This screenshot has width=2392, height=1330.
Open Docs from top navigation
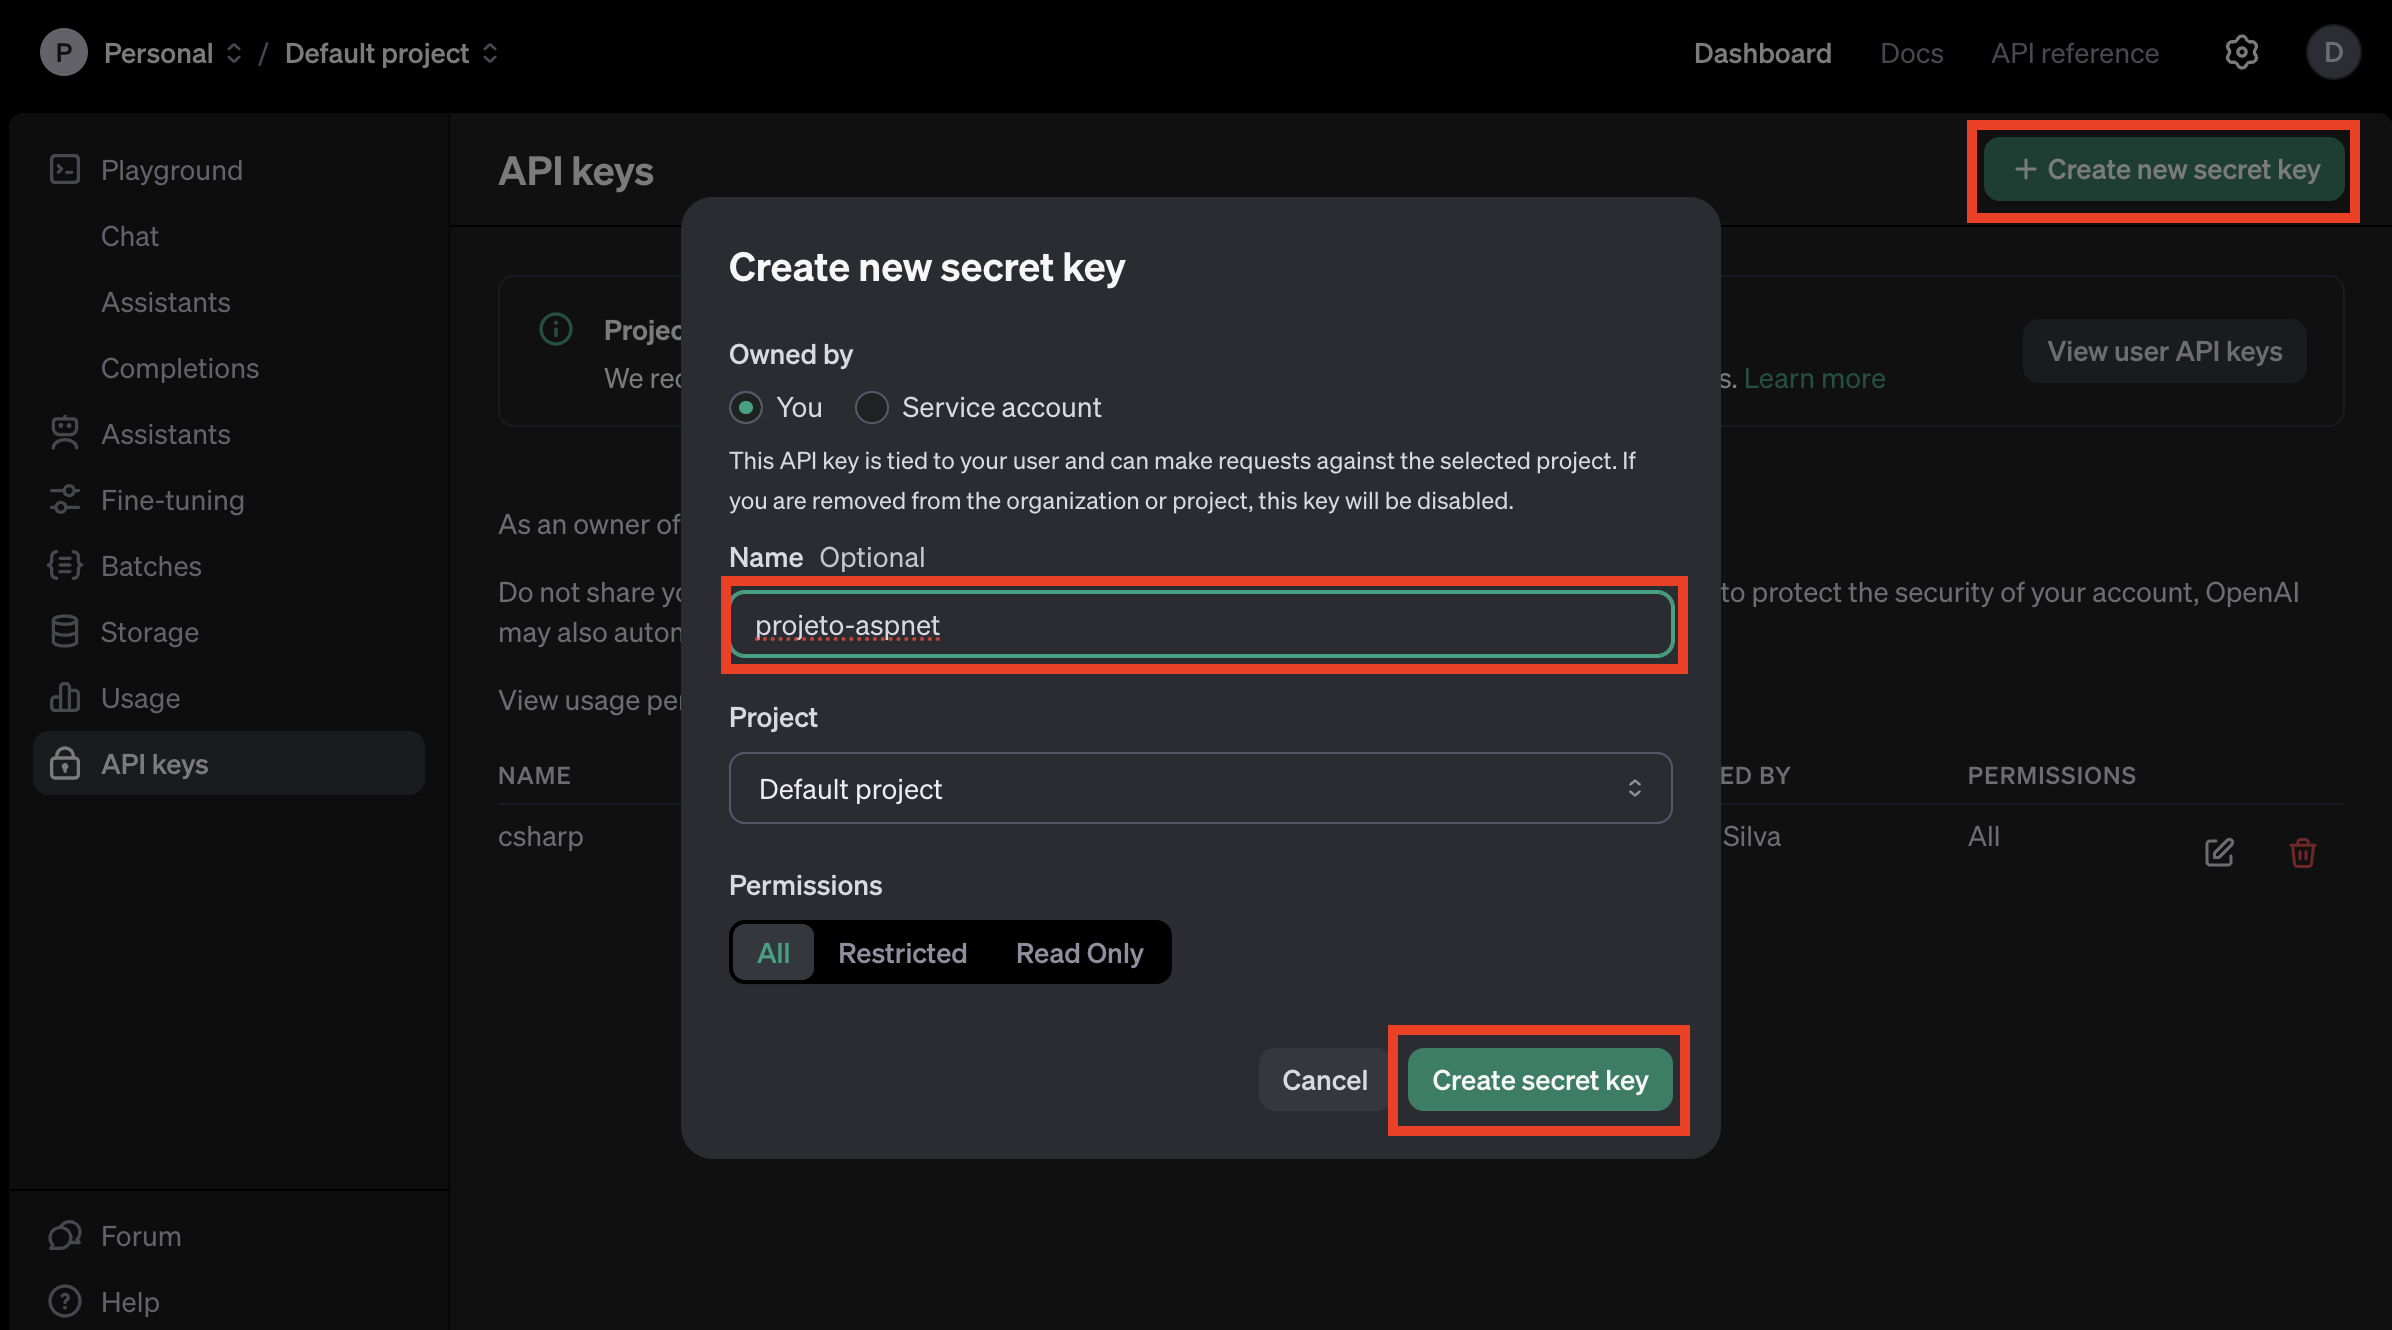[1911, 53]
